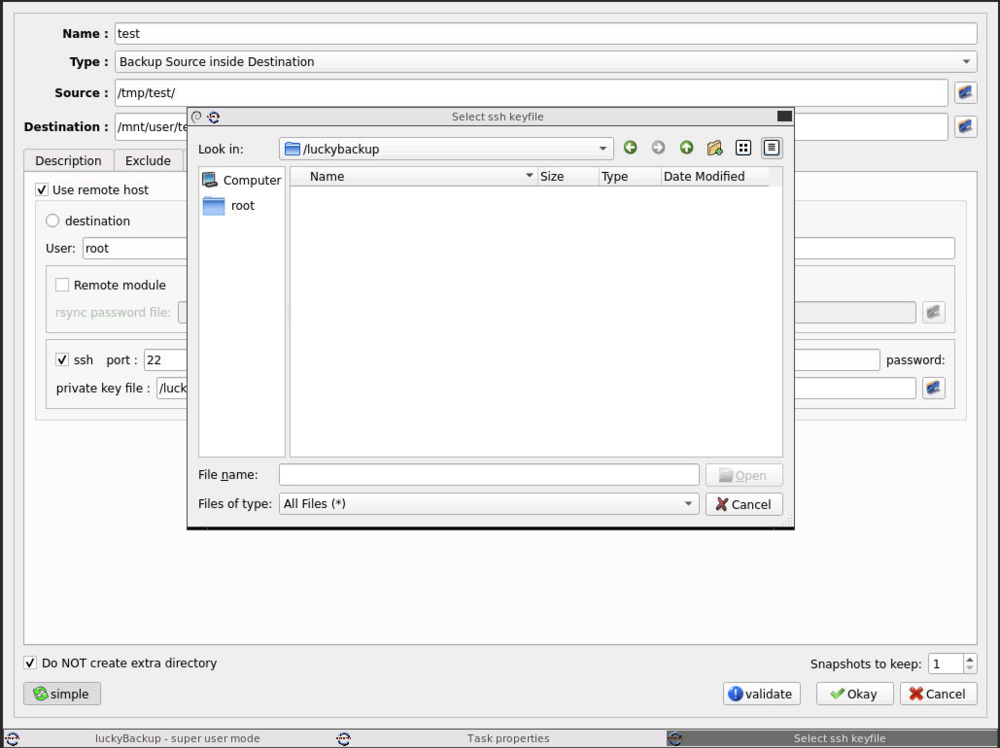The height and width of the screenshot is (748, 1000).
Task: Toggle Do NOT create extra directory
Action: tap(30, 663)
